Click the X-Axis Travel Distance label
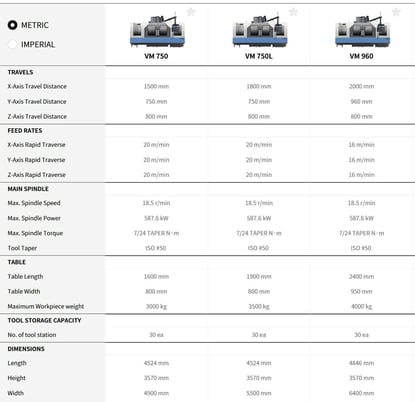The image size is (415, 402). coord(37,86)
